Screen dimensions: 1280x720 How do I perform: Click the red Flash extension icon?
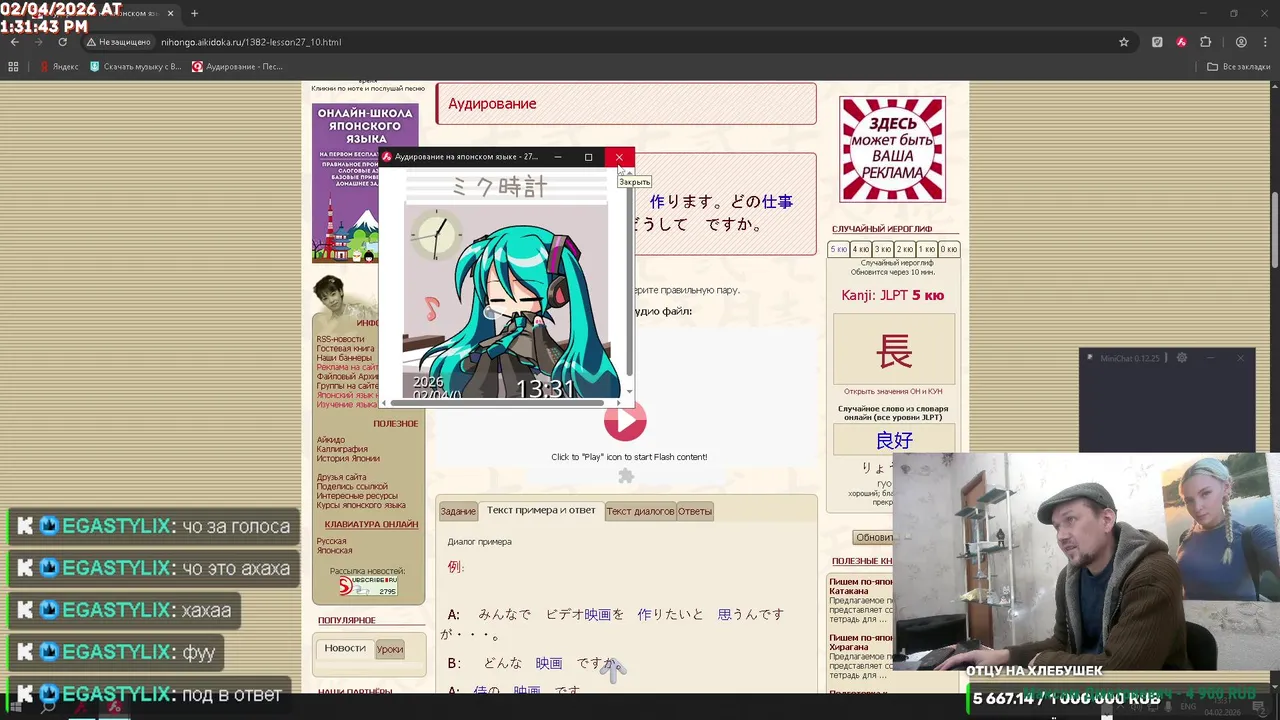pyautogui.click(x=1181, y=42)
